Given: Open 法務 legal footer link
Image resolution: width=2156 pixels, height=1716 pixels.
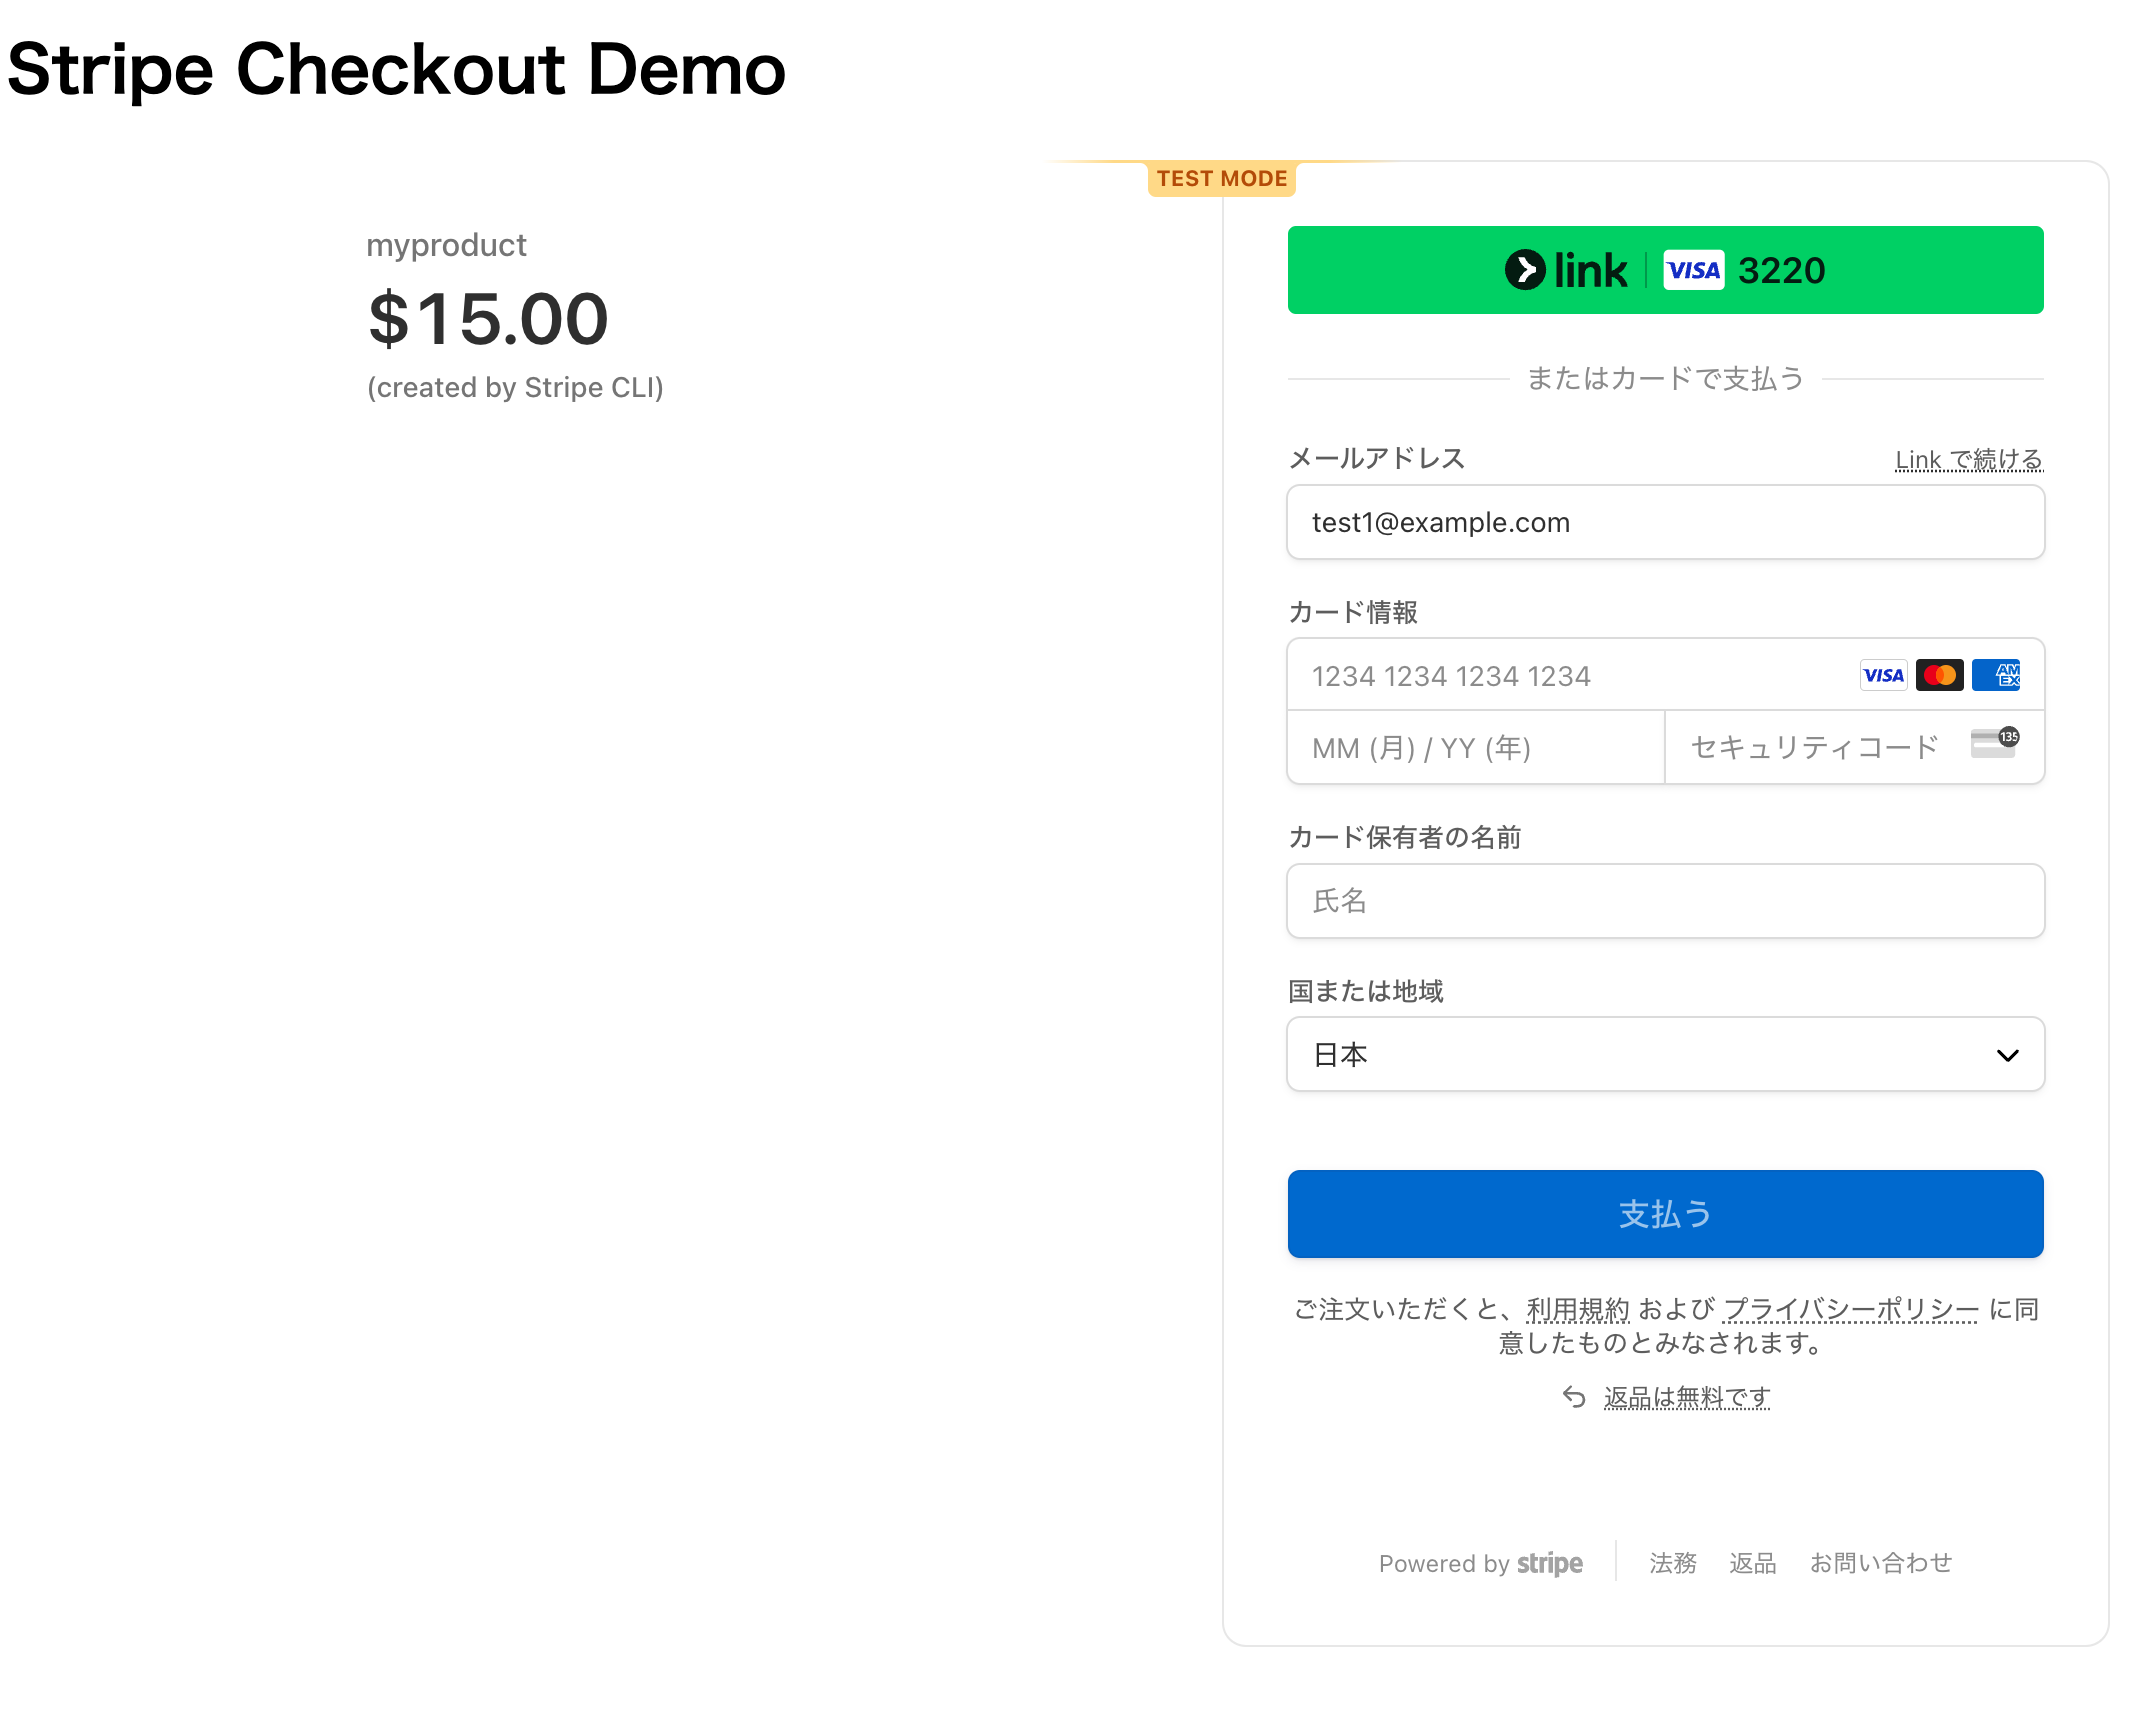Looking at the screenshot, I should 1673,1563.
